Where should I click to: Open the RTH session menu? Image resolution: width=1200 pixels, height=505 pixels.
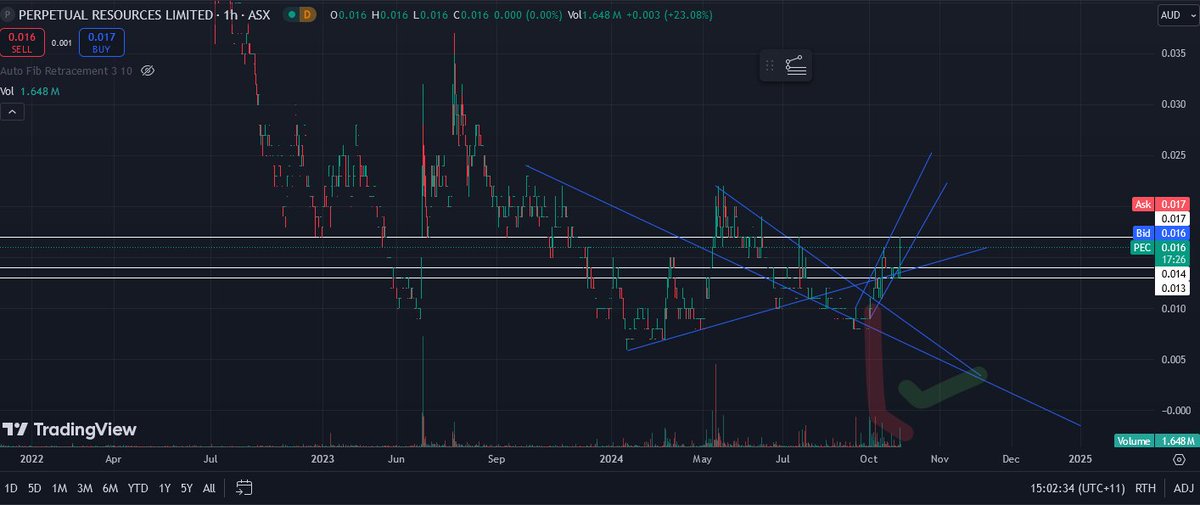(x=1147, y=488)
